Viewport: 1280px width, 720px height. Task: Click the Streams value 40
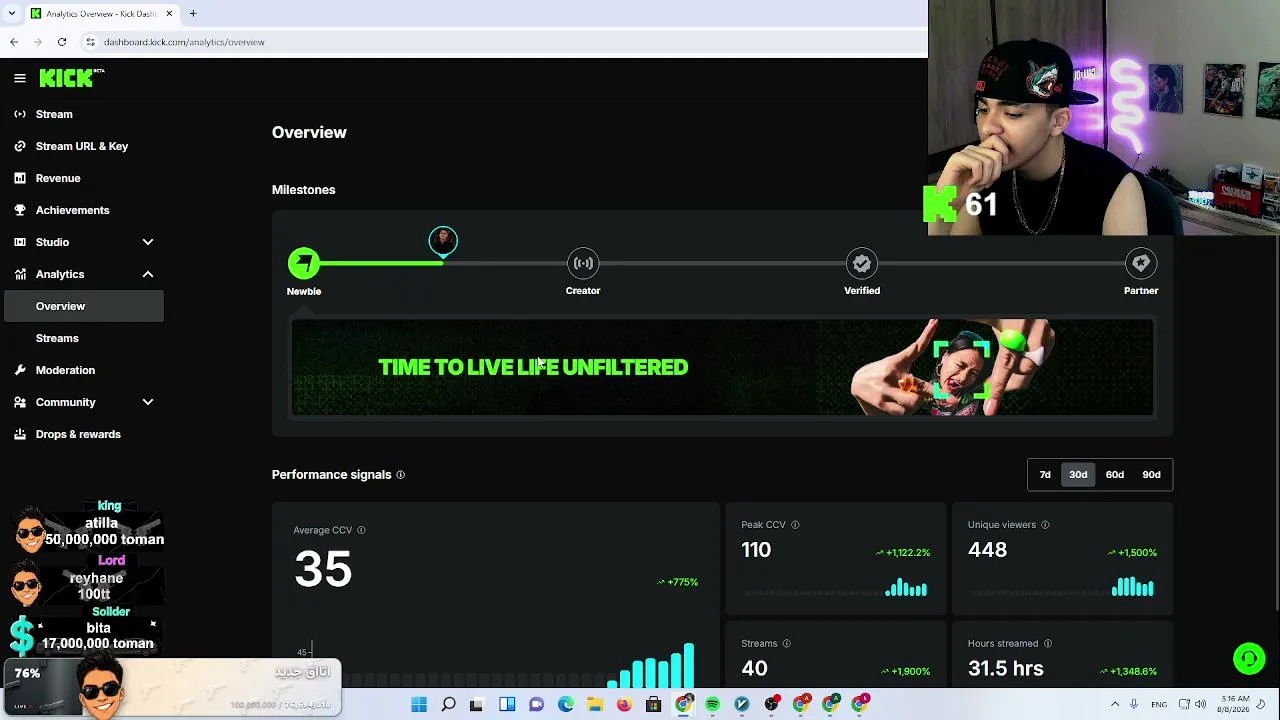pos(755,669)
